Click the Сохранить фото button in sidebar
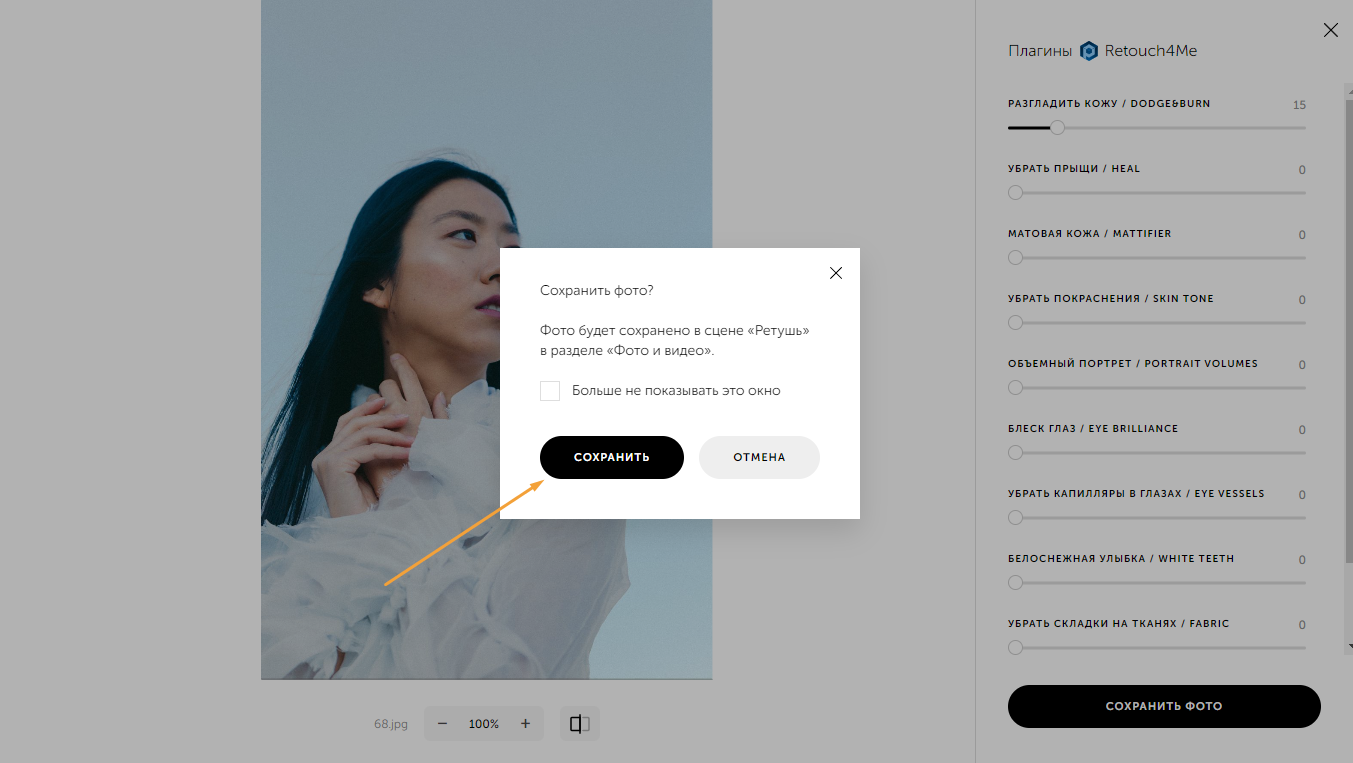The height and width of the screenshot is (763, 1353). pos(1164,706)
